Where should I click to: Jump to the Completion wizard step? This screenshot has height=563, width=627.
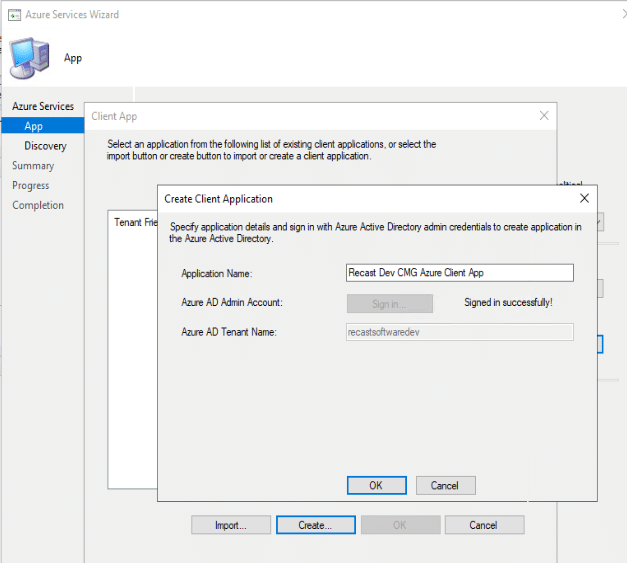(x=38, y=206)
